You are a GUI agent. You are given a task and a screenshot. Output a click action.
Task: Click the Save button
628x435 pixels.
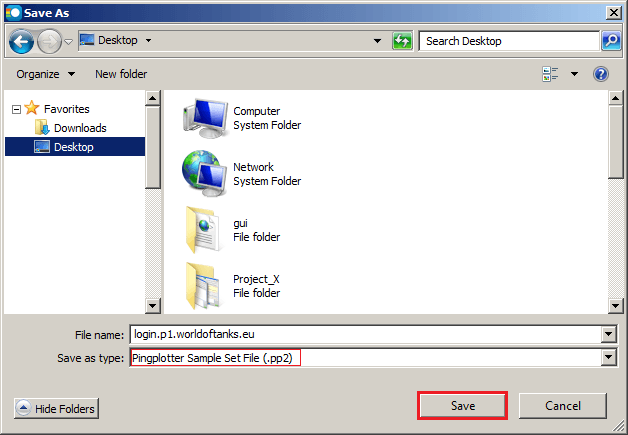(x=462, y=406)
